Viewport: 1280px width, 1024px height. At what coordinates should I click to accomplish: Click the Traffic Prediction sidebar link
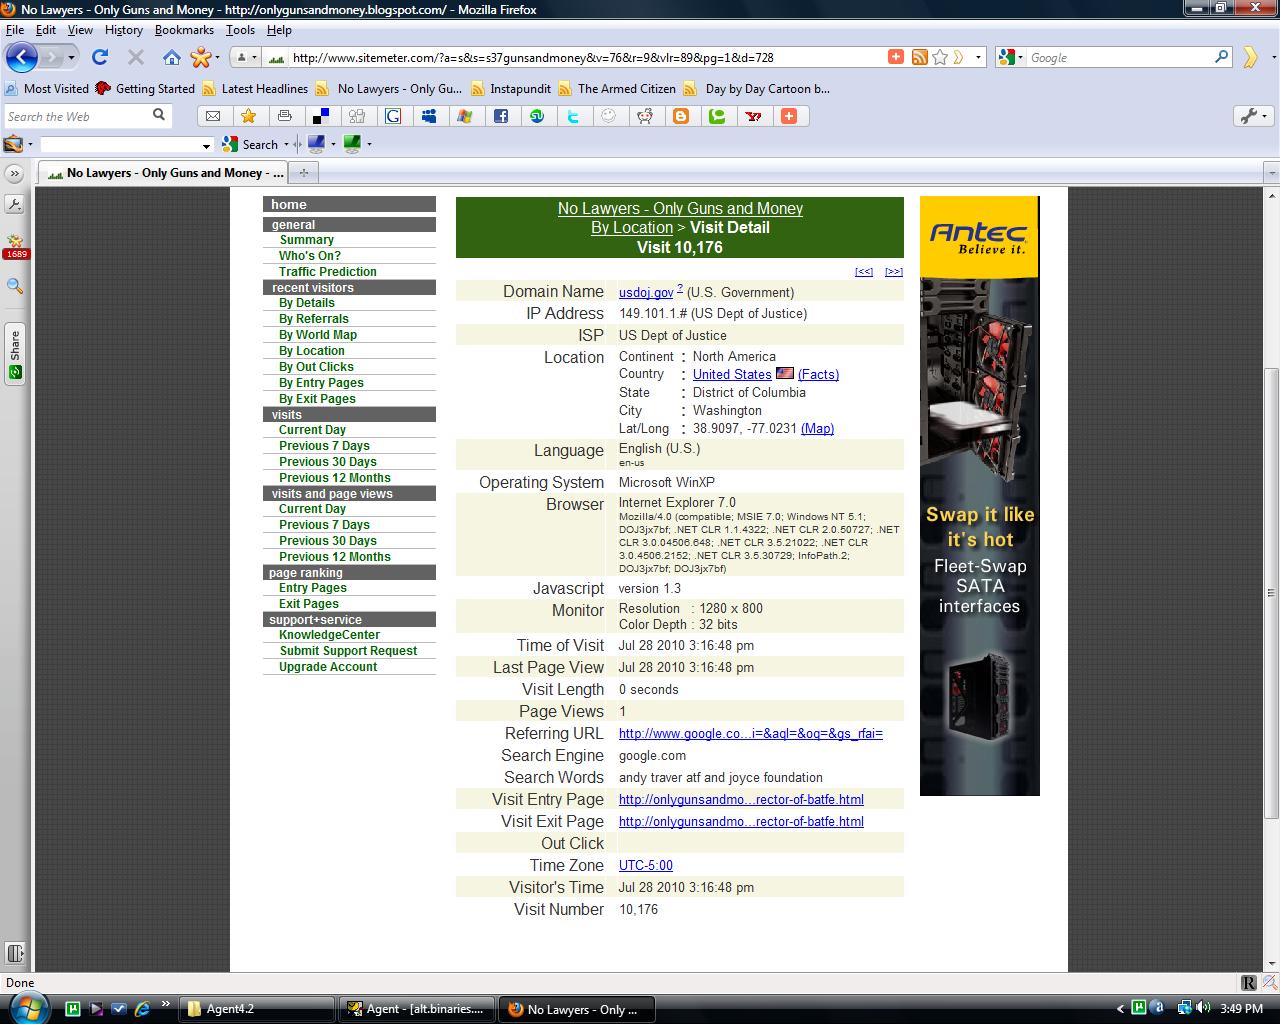click(x=327, y=272)
